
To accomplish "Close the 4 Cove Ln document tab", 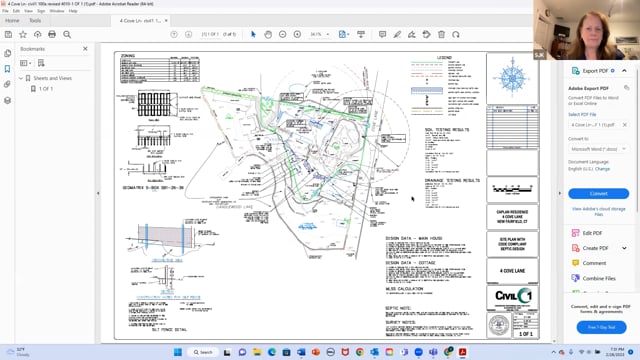I will [166, 20].
